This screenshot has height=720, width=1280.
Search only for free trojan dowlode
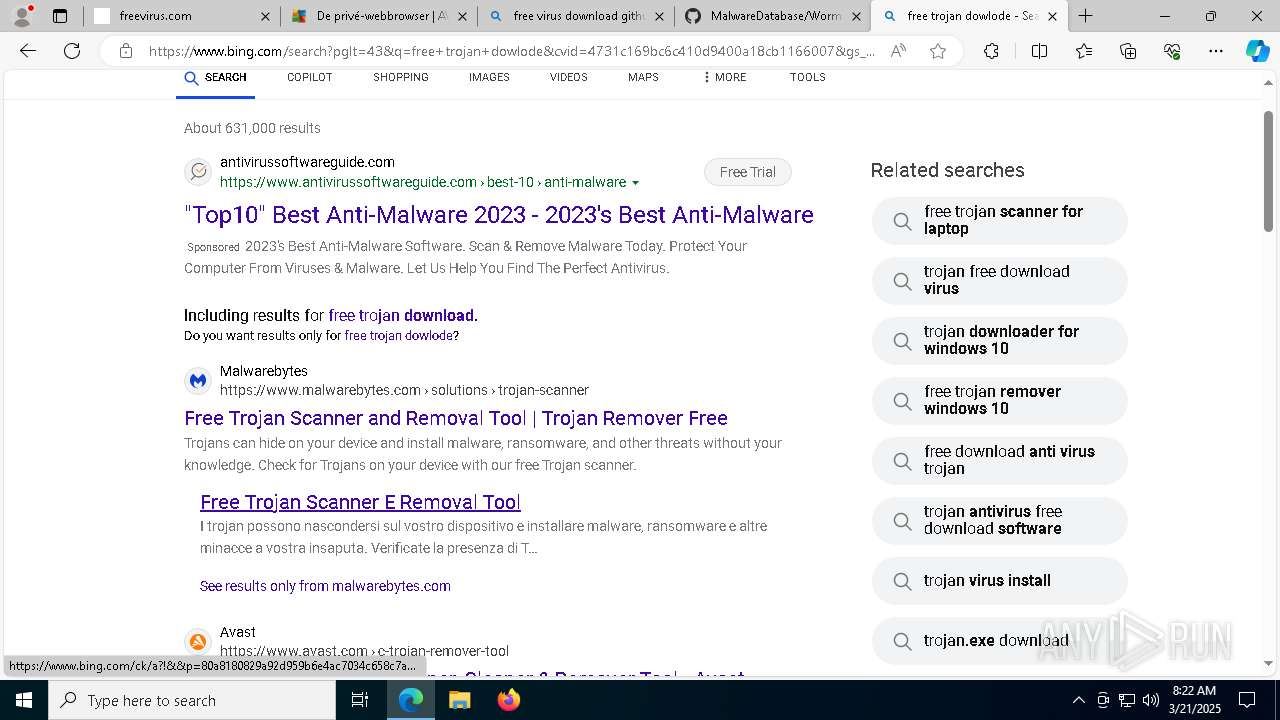click(399, 336)
